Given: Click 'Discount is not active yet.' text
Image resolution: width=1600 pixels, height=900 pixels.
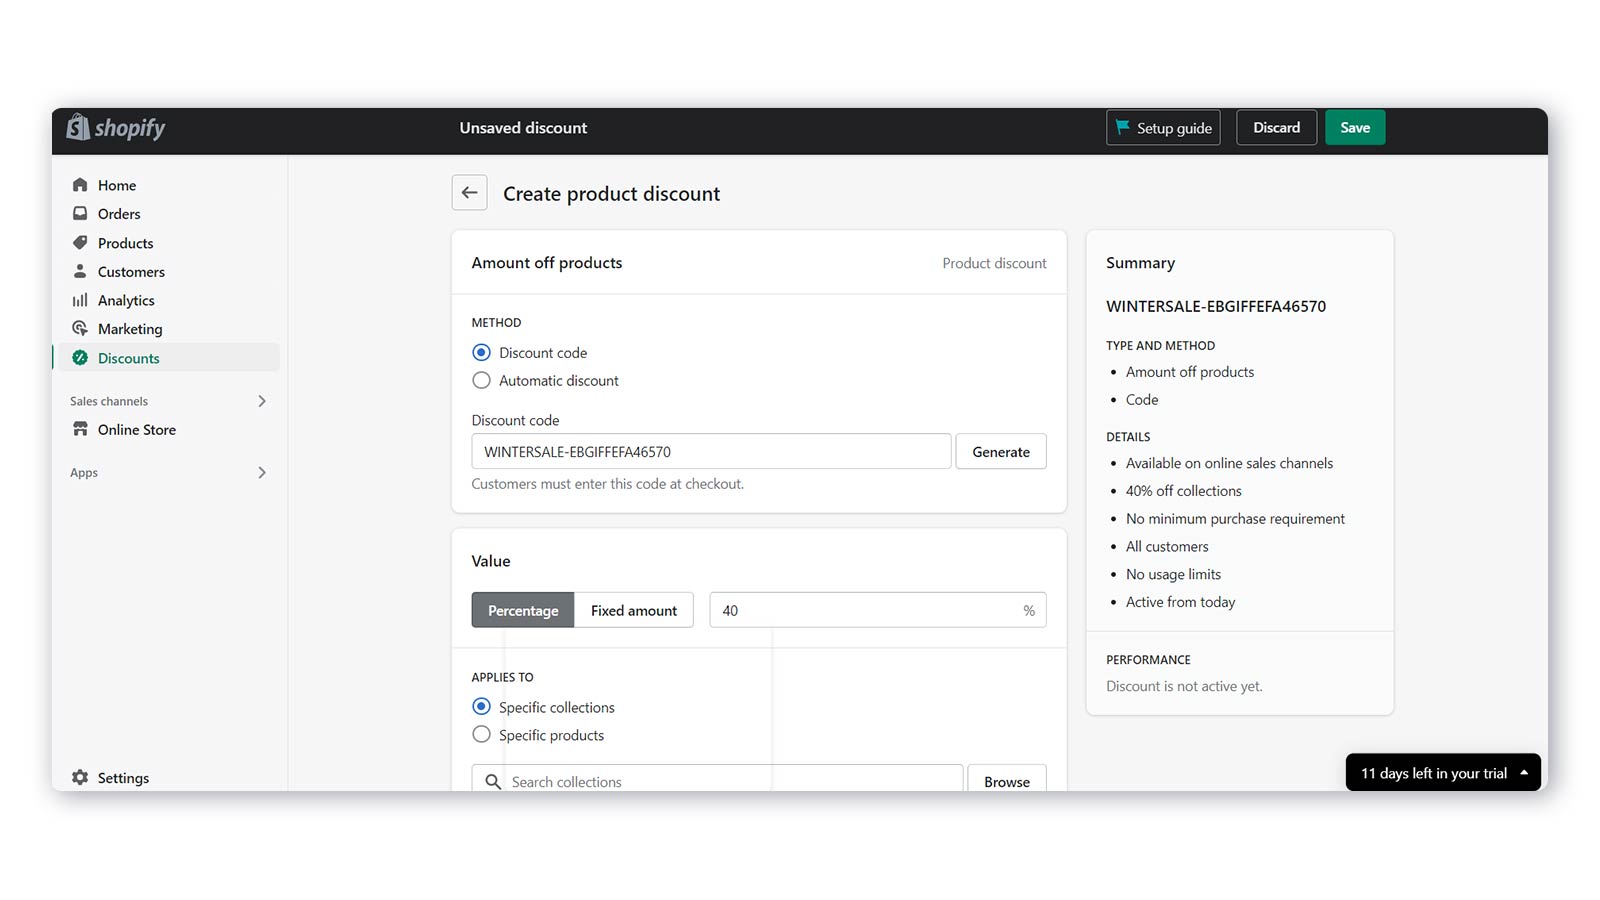Looking at the screenshot, I should 1184,686.
